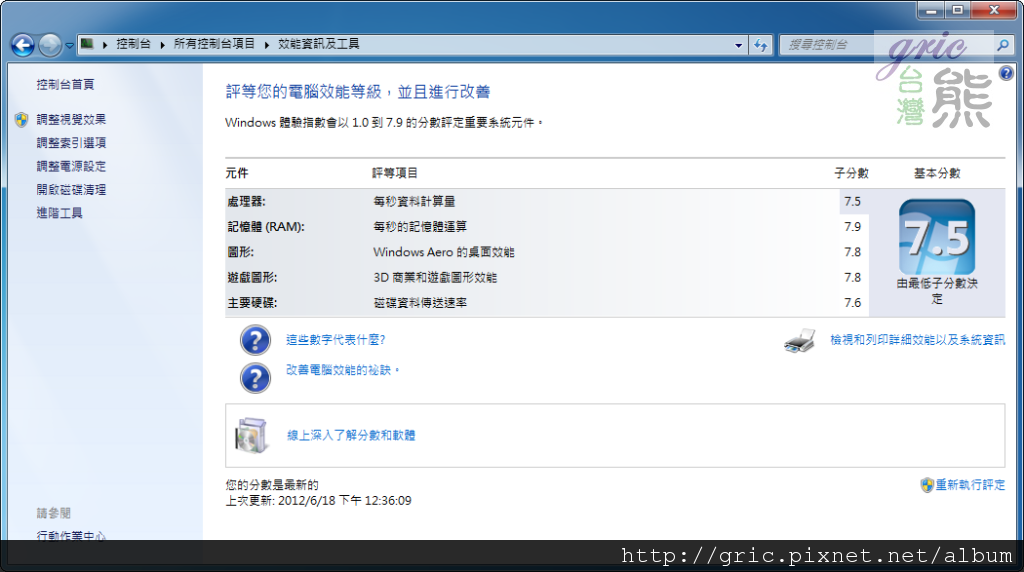This screenshot has width=1024, height=572.
Task: Click the forward navigation arrow button
Action: pyautogui.click(x=50, y=45)
